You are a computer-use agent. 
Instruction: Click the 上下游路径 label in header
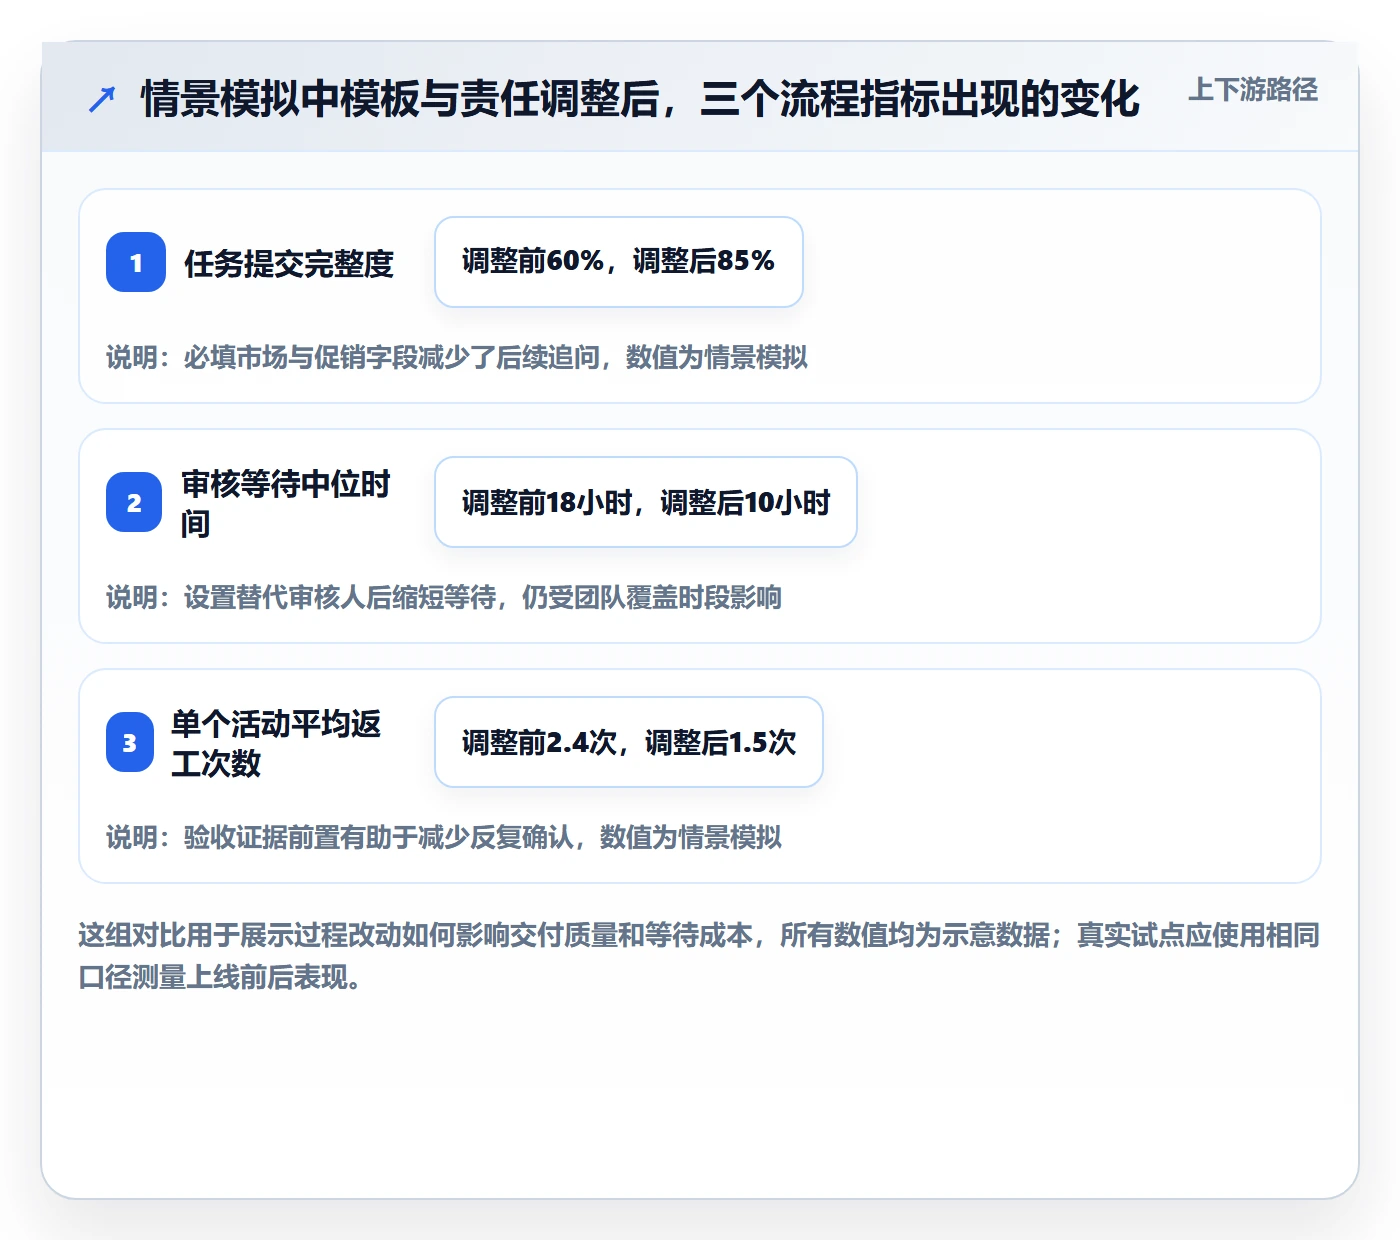1253,90
